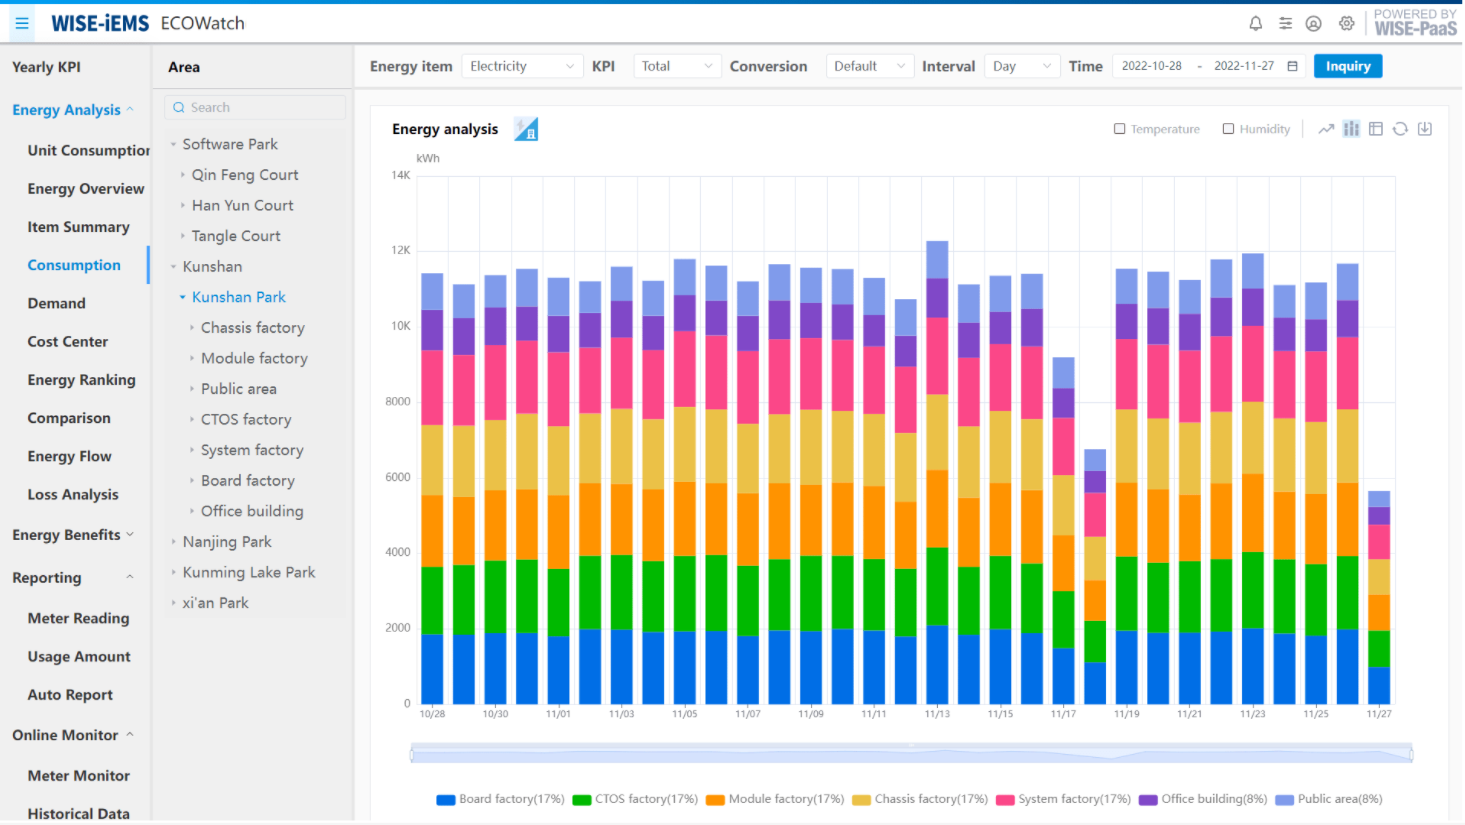Enable the Temperature overlay checkbox
This screenshot has width=1465, height=825.
tap(1118, 128)
